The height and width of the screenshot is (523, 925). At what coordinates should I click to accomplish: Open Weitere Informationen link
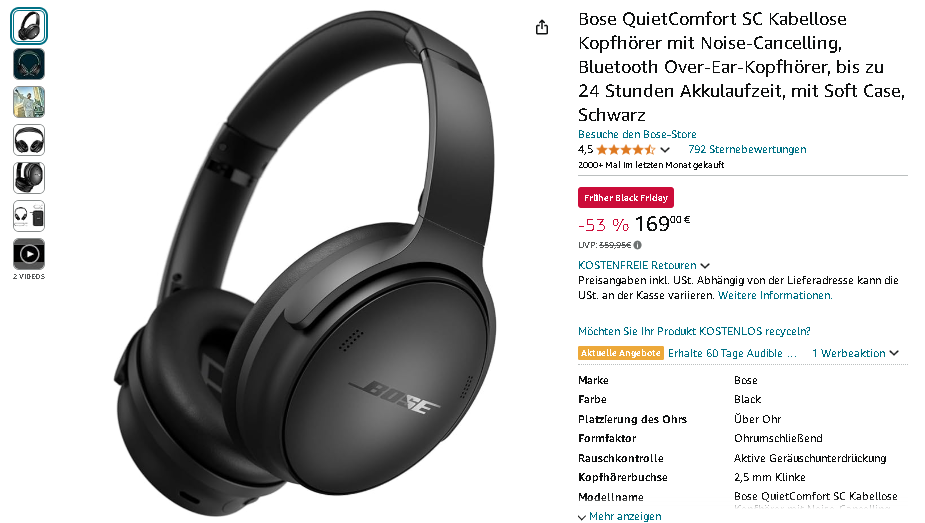point(775,295)
